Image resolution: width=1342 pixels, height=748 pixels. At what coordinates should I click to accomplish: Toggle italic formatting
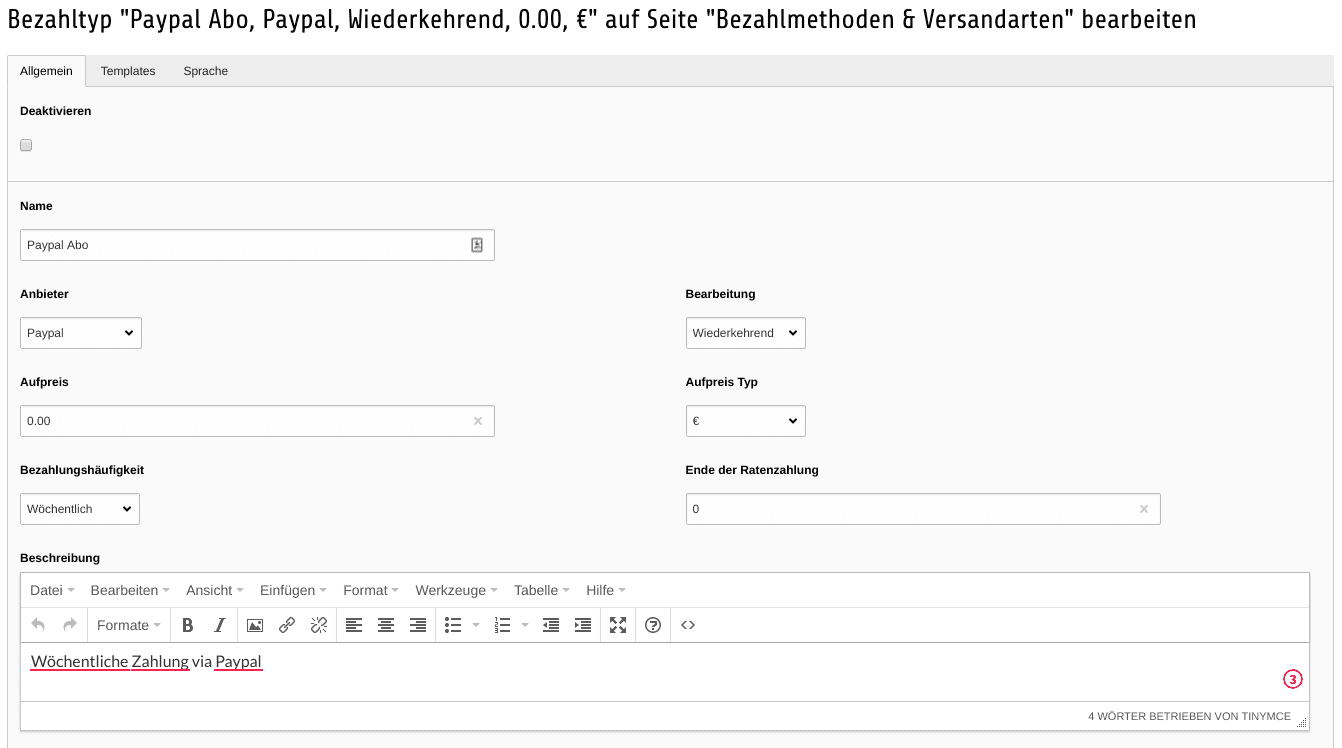(x=220, y=625)
